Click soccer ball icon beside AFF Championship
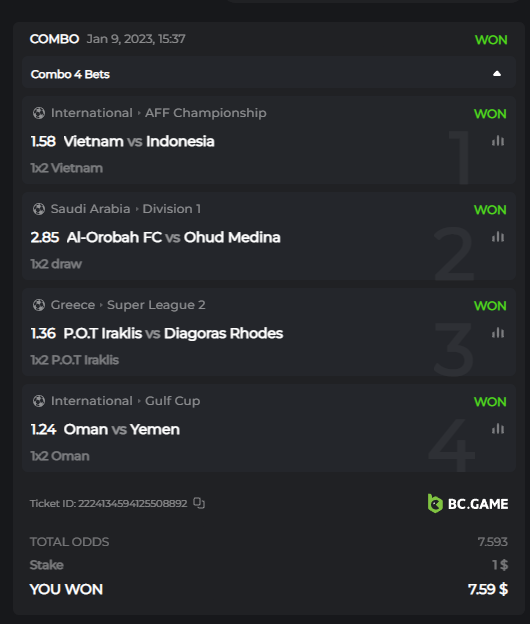 39,113
